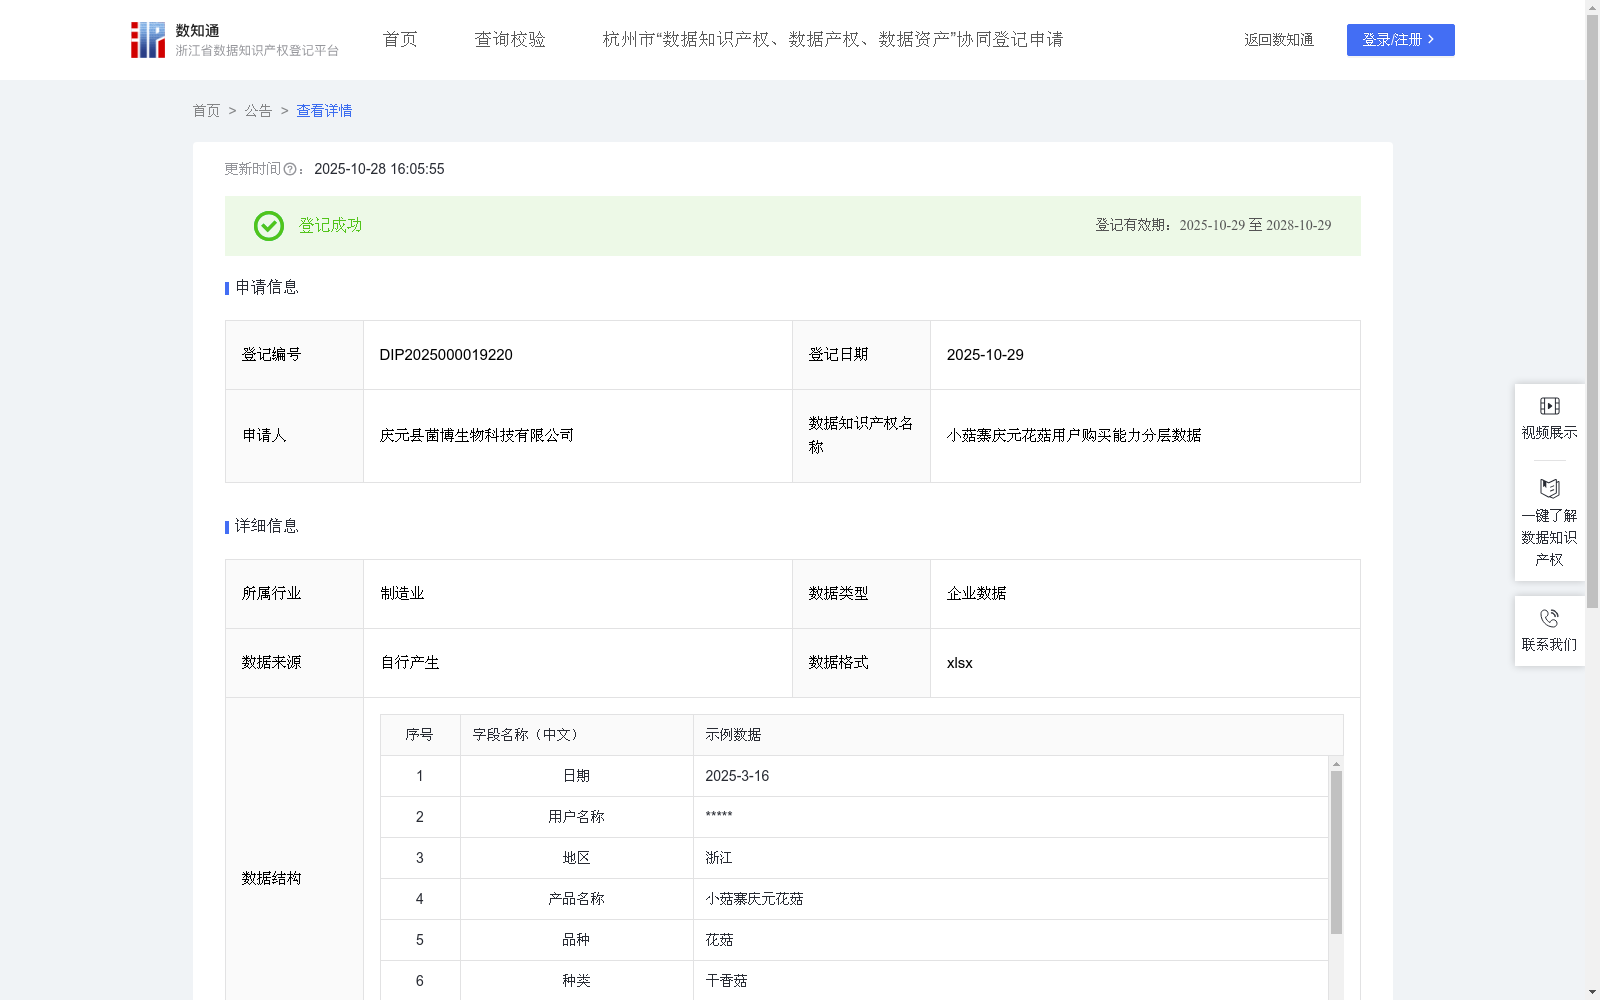Open 杭州市协同登记申请 menu item
The height and width of the screenshot is (1000, 1600).
(833, 40)
